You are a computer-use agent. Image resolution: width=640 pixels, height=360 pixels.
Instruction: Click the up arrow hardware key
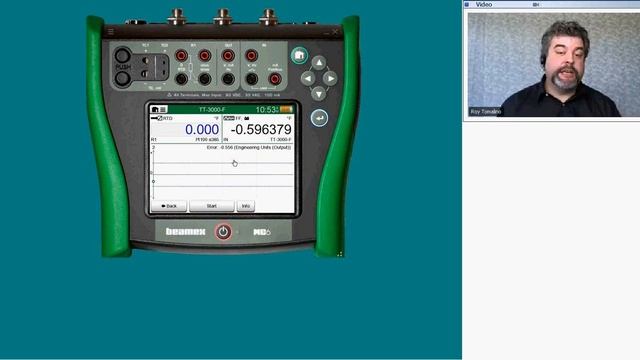point(319,63)
